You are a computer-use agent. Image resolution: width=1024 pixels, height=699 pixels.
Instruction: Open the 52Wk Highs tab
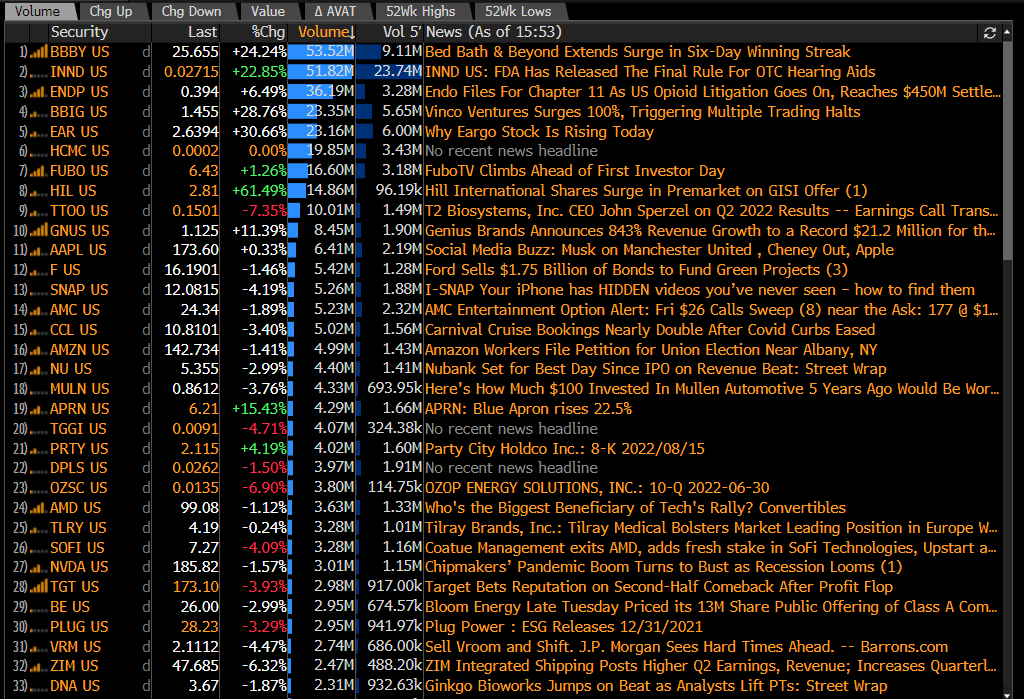(x=421, y=11)
